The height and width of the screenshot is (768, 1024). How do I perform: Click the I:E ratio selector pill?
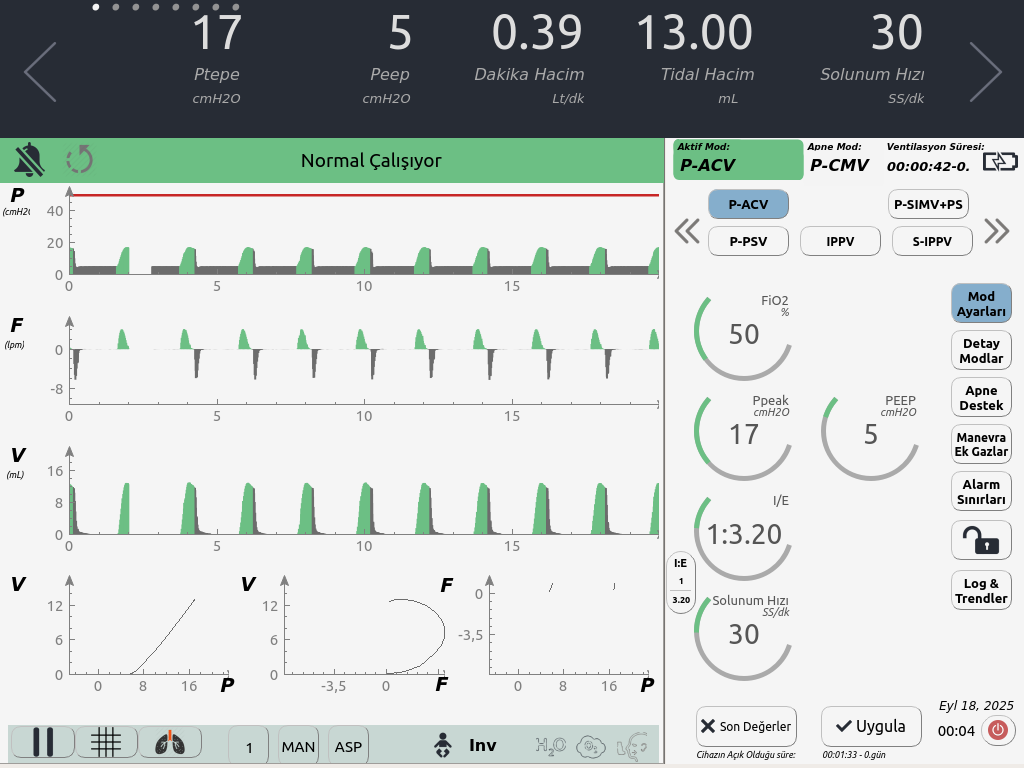(681, 582)
